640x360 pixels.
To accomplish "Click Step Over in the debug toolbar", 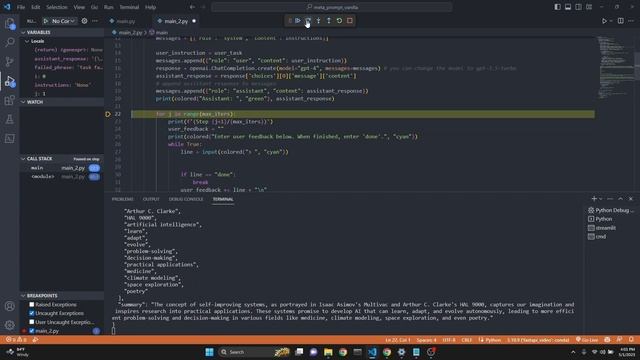I will [308, 20].
